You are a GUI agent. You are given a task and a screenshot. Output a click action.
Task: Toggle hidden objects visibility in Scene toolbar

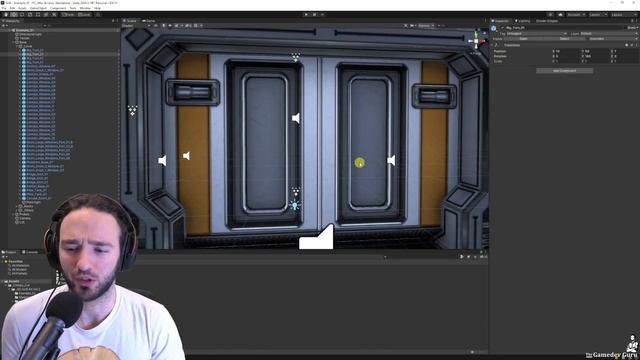click(x=189, y=26)
